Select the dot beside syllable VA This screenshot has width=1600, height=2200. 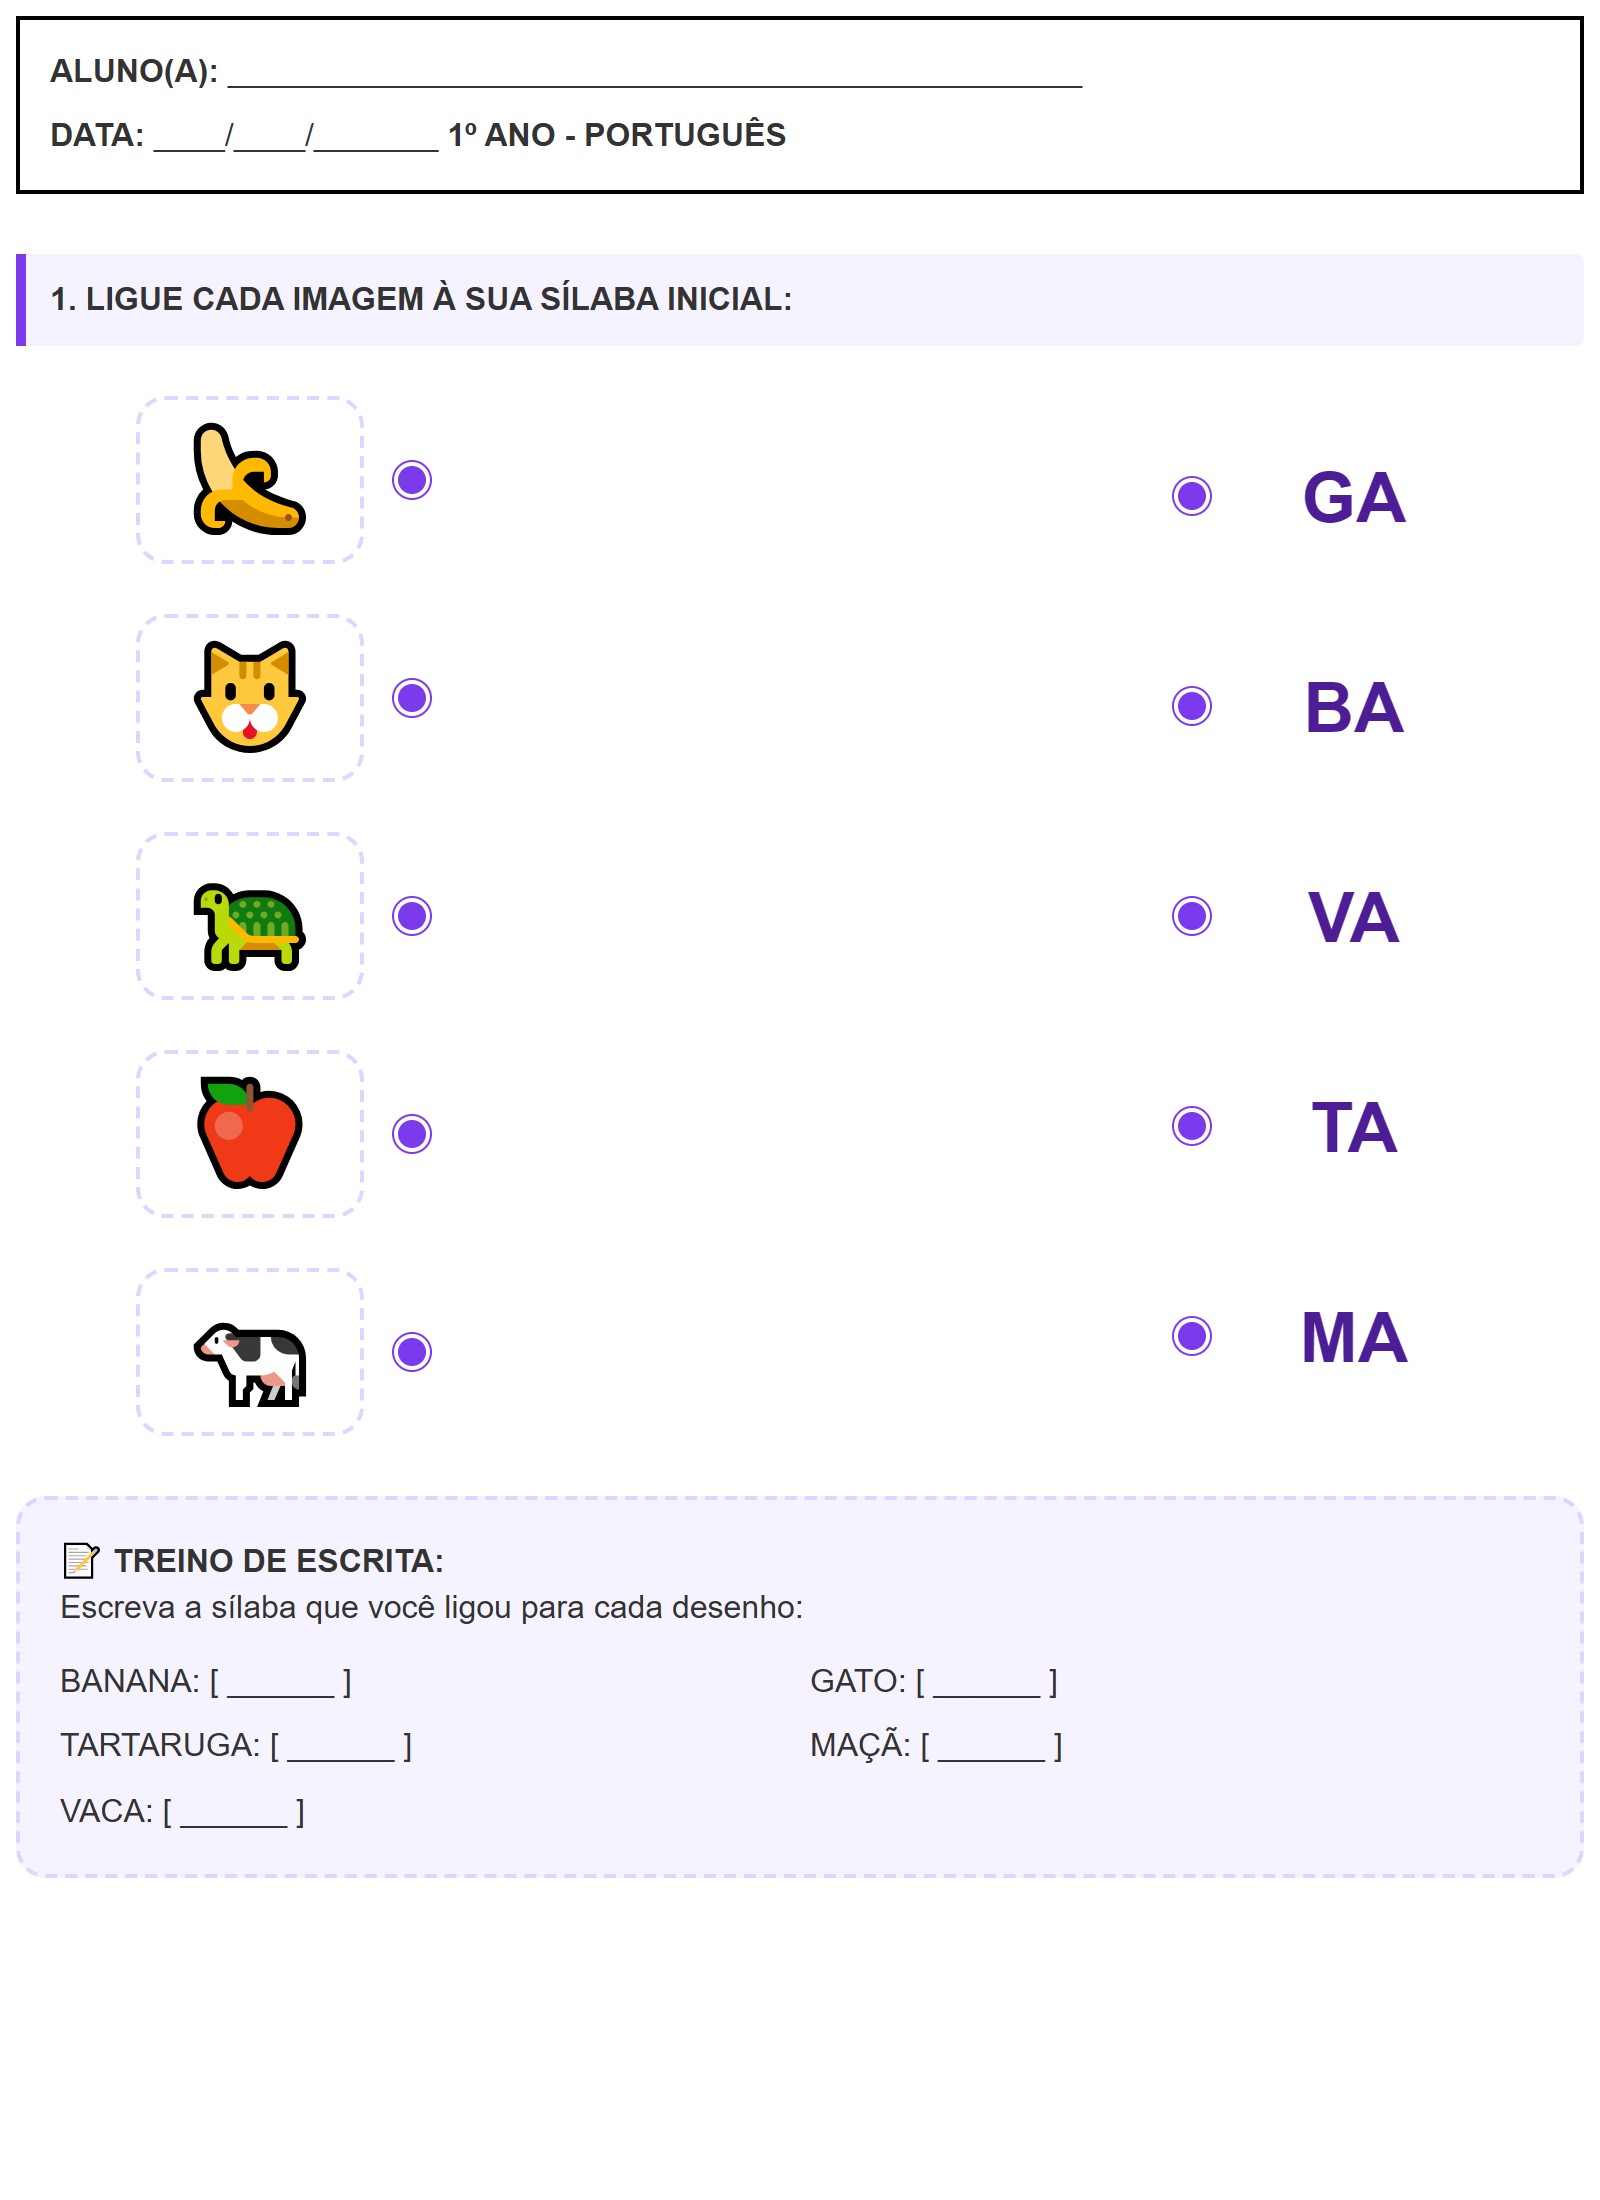[1191, 916]
